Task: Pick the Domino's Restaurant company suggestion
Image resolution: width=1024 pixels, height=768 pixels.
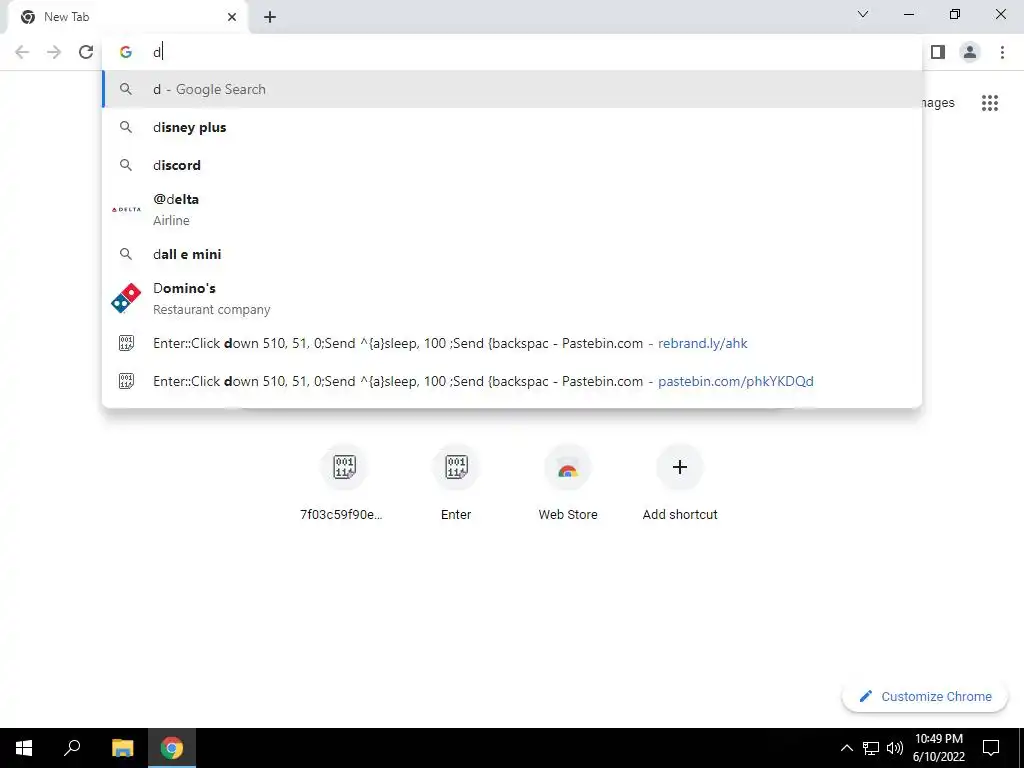Action: coord(512,298)
